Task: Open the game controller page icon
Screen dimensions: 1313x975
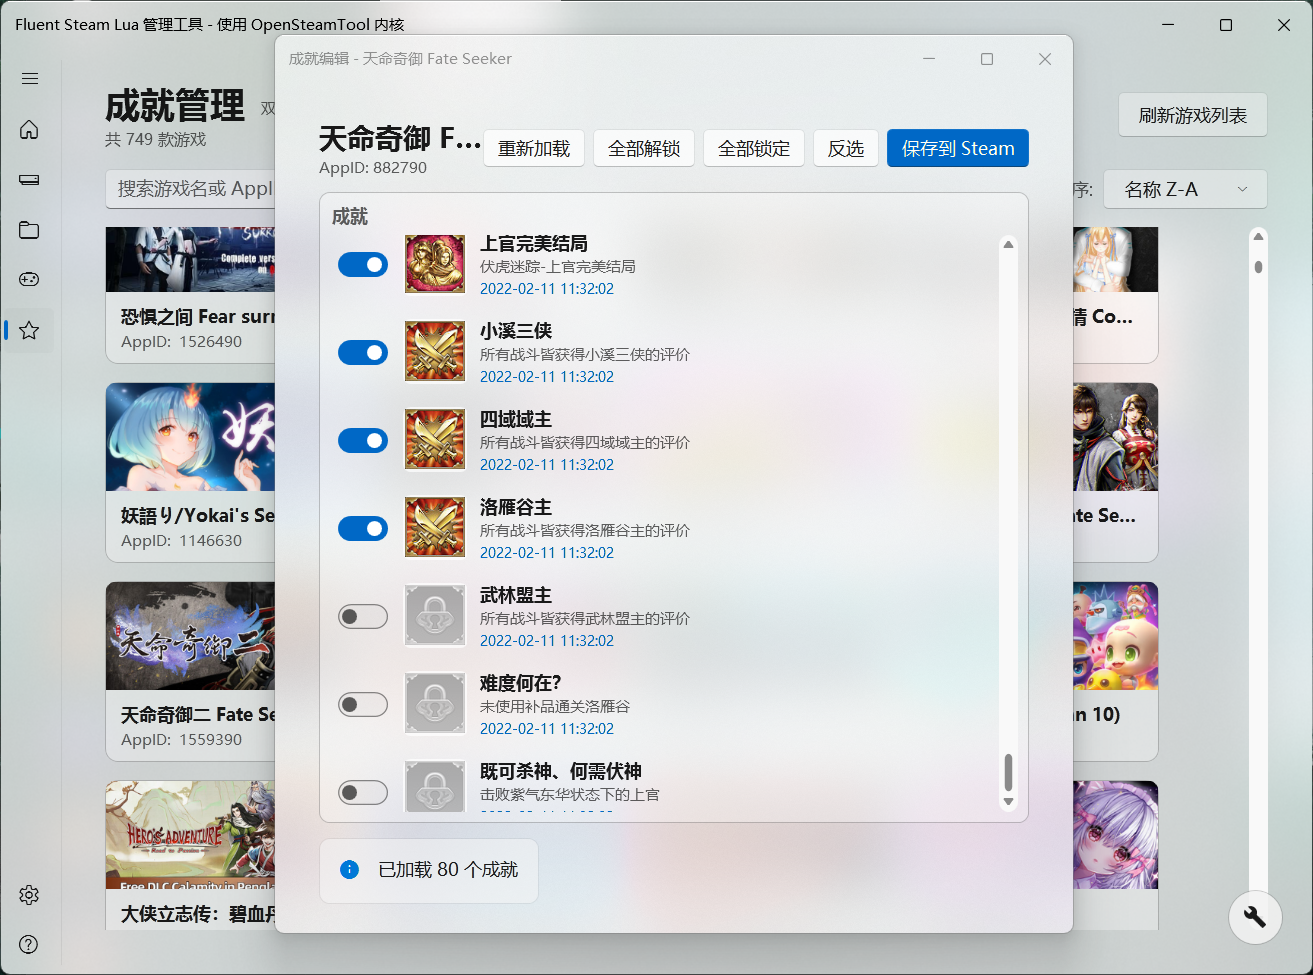Action: pos(30,280)
